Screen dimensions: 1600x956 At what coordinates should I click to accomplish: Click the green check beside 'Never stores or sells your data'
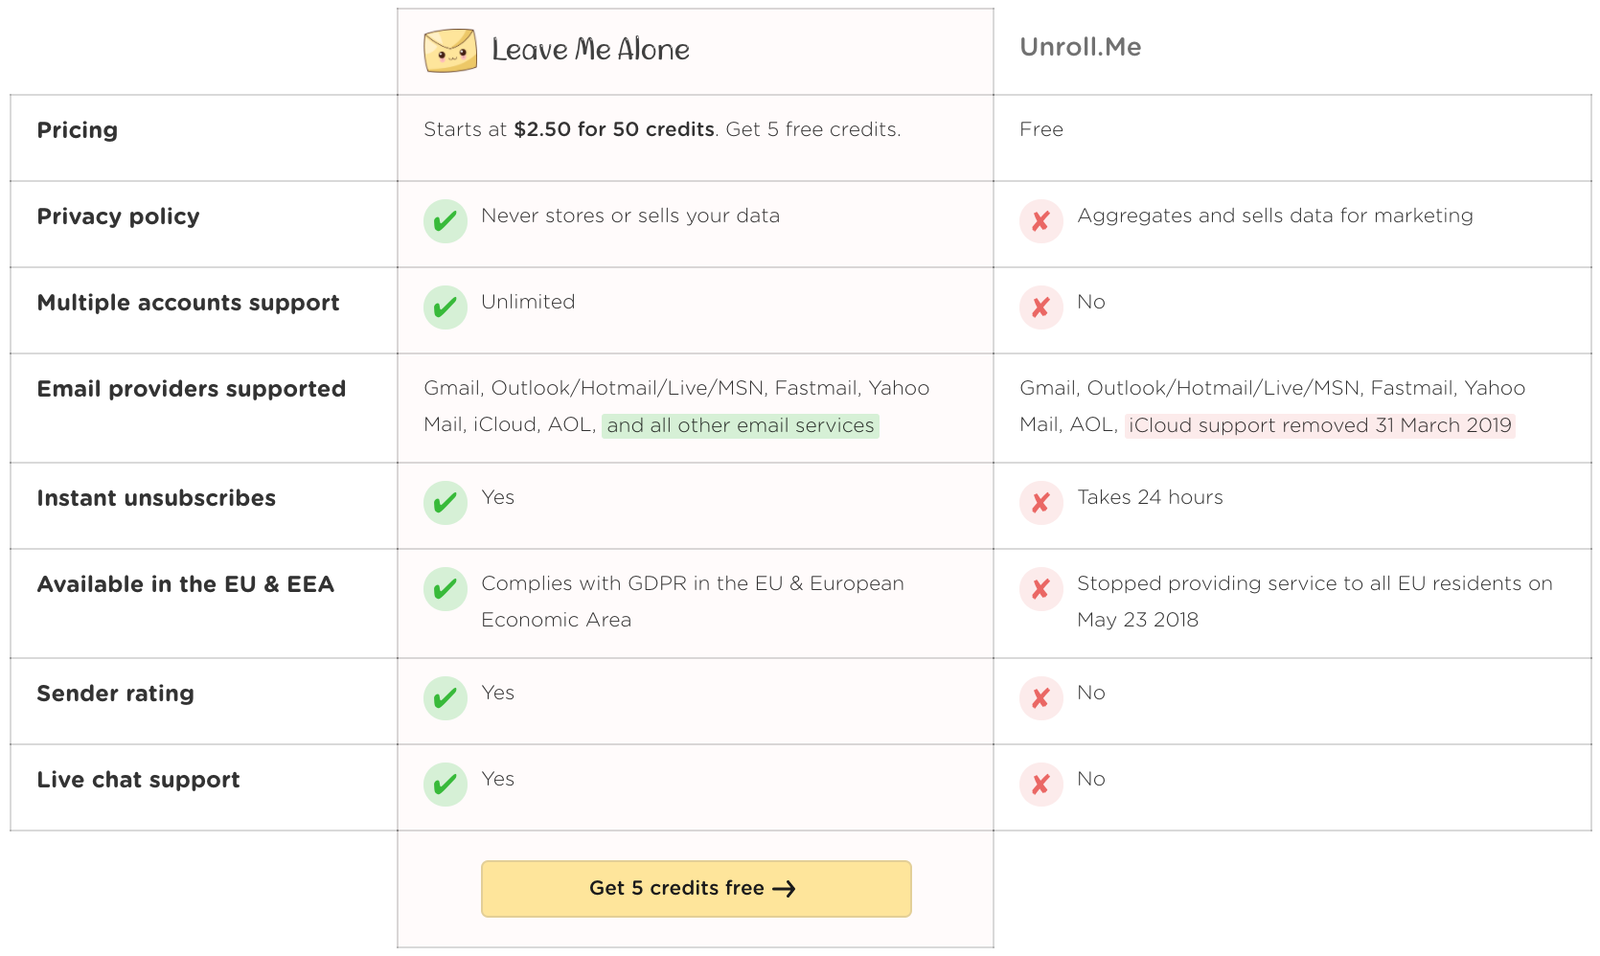click(445, 221)
